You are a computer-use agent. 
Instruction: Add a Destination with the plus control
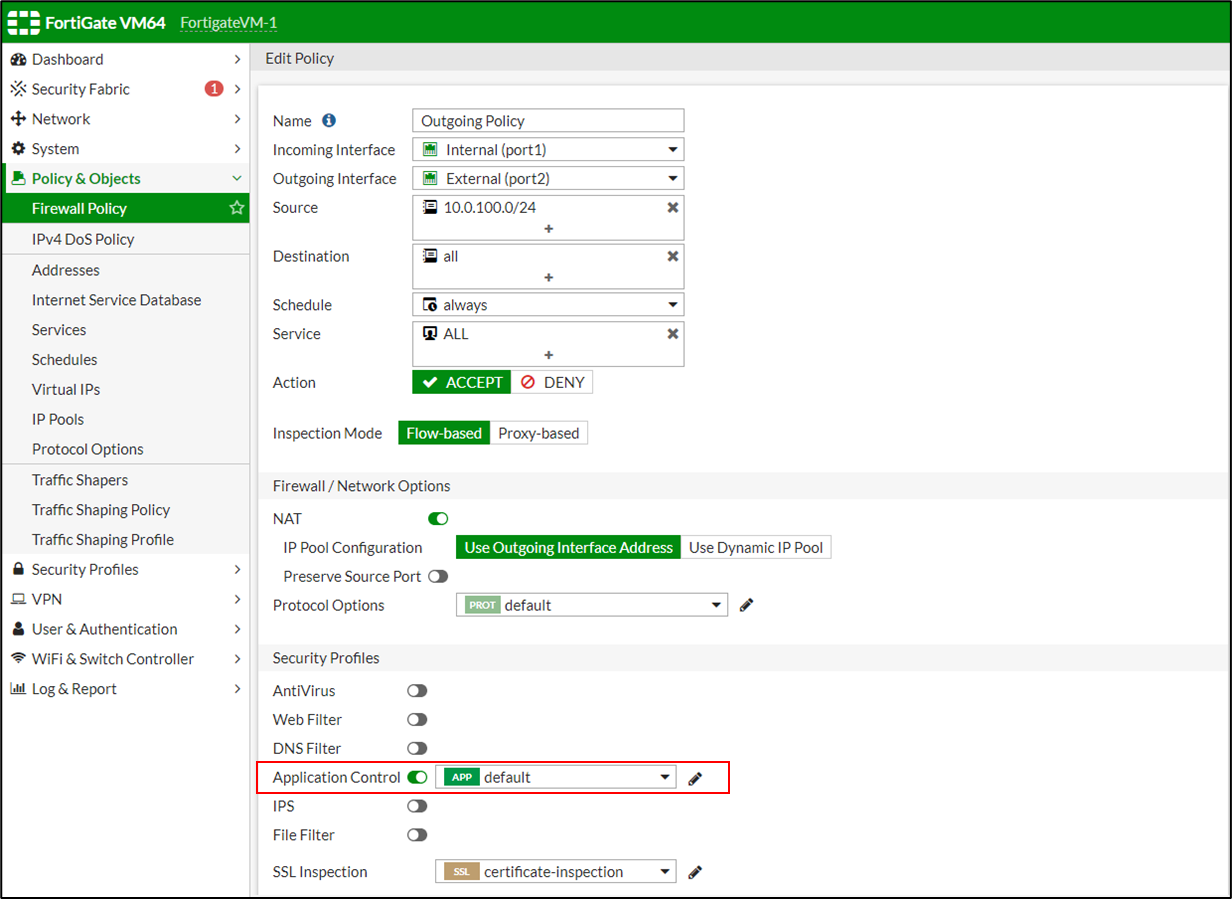548,277
